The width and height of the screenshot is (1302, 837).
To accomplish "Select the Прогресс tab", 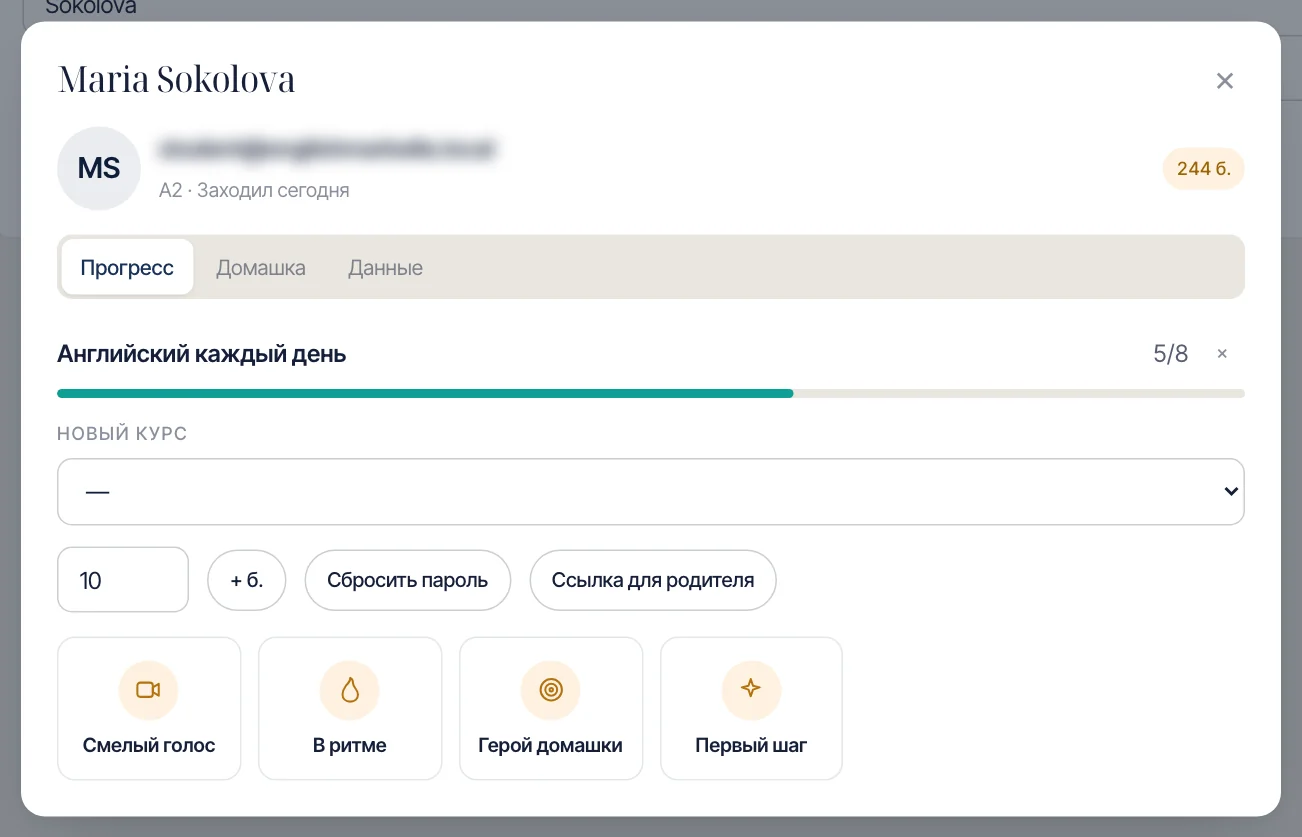I will 127,268.
